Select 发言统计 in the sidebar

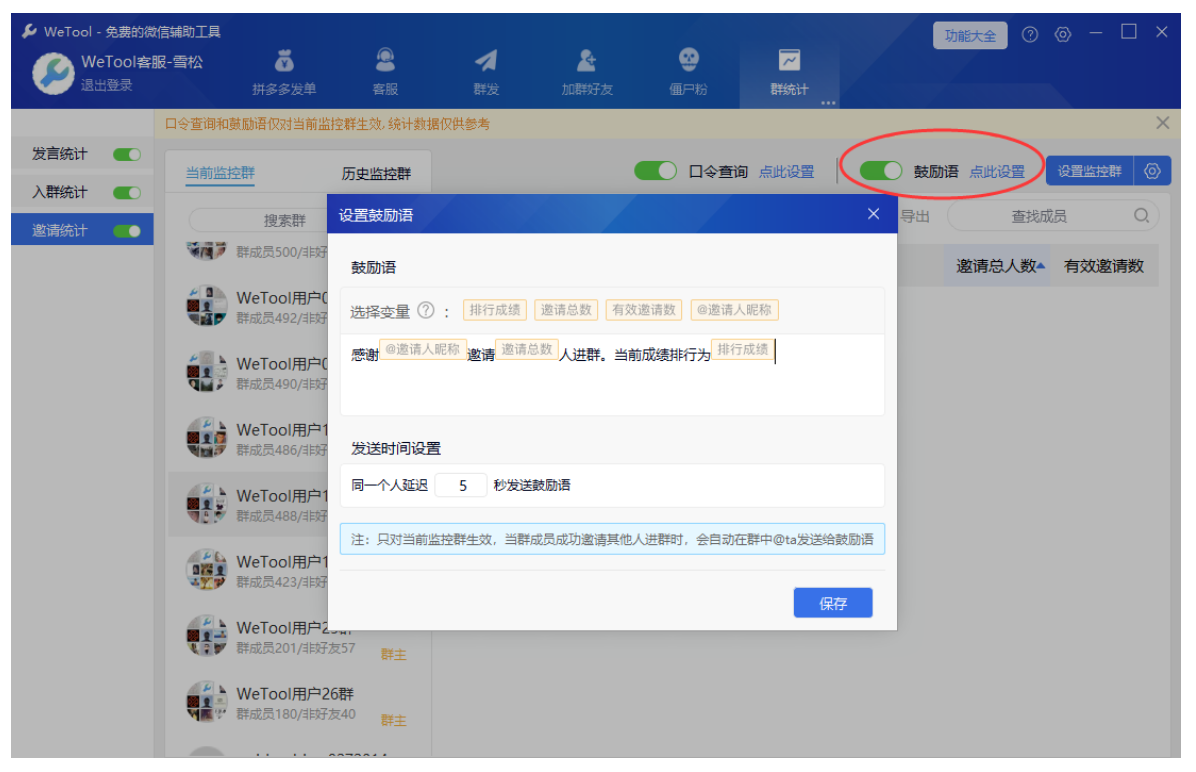tap(59, 154)
